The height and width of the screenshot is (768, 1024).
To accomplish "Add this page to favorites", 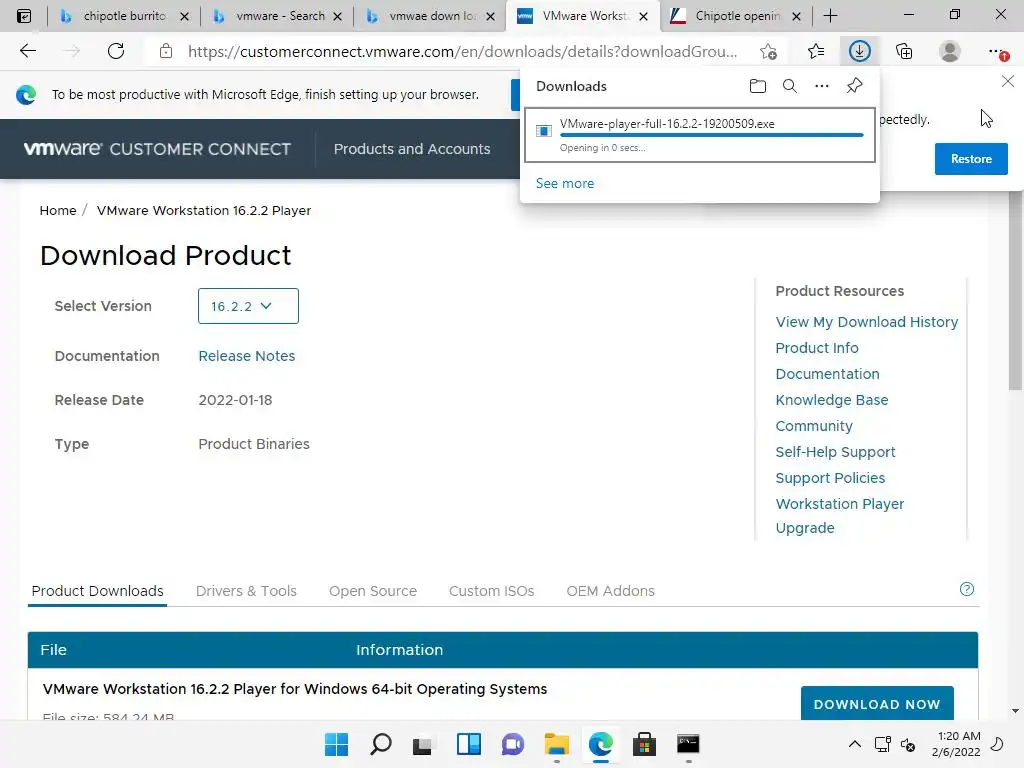I will click(x=768, y=51).
